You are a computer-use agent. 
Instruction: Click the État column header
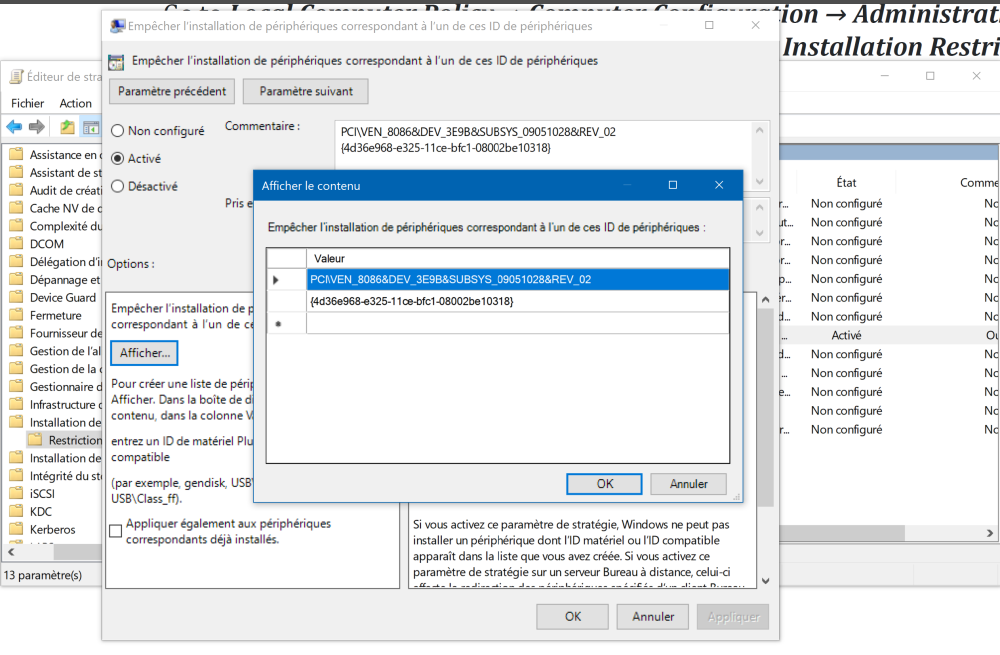(846, 182)
